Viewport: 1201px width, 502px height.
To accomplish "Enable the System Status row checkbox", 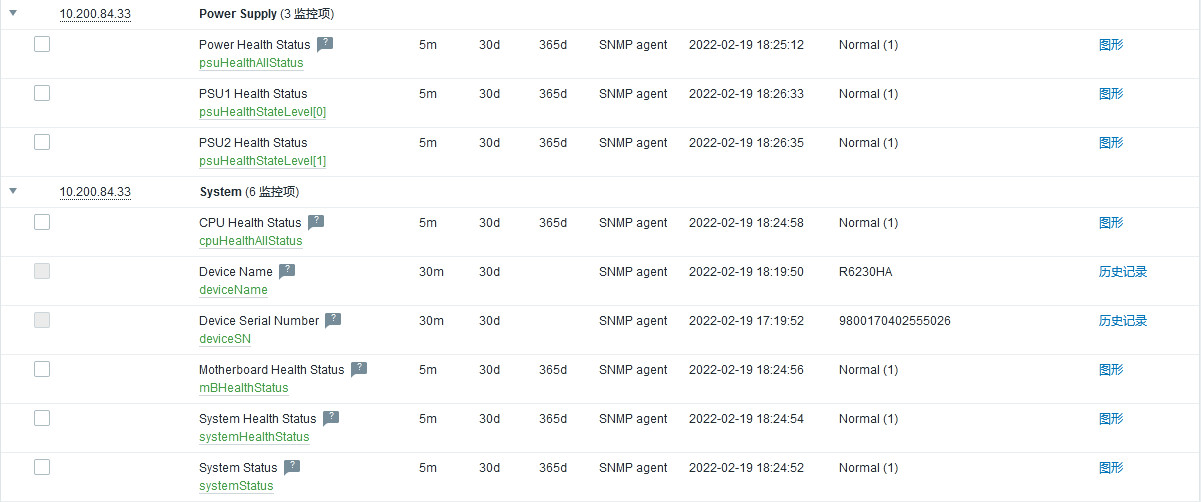I will tap(42, 467).
